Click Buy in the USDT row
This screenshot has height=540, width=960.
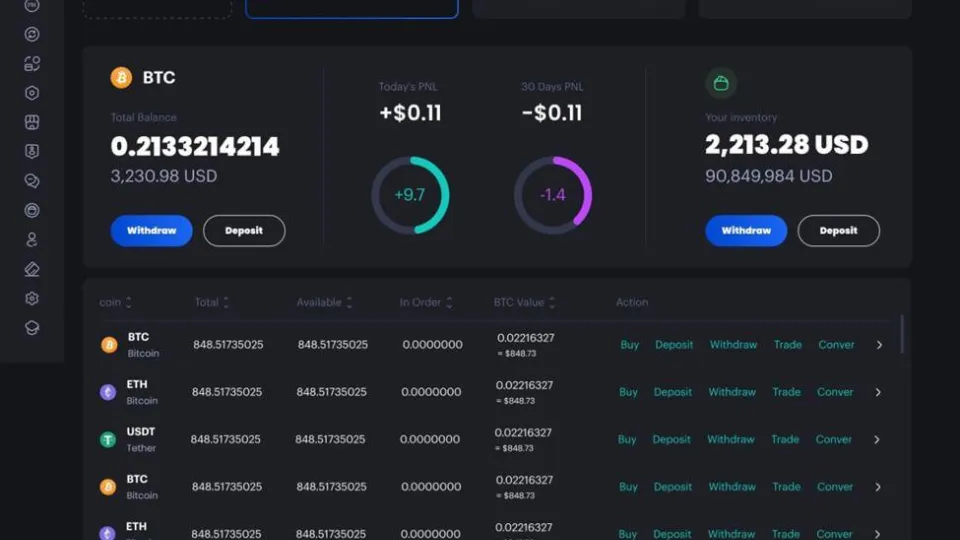(627, 440)
